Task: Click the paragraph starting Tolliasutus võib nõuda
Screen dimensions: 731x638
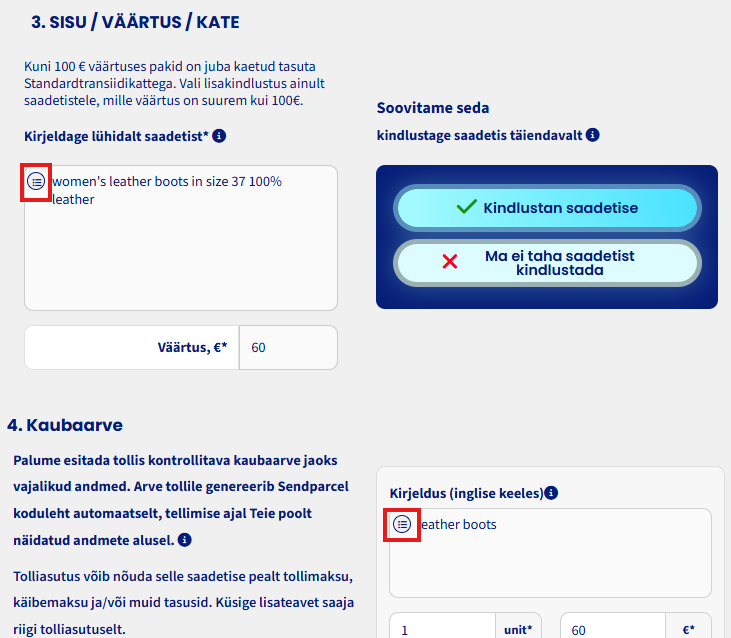Action: [x=184, y=603]
